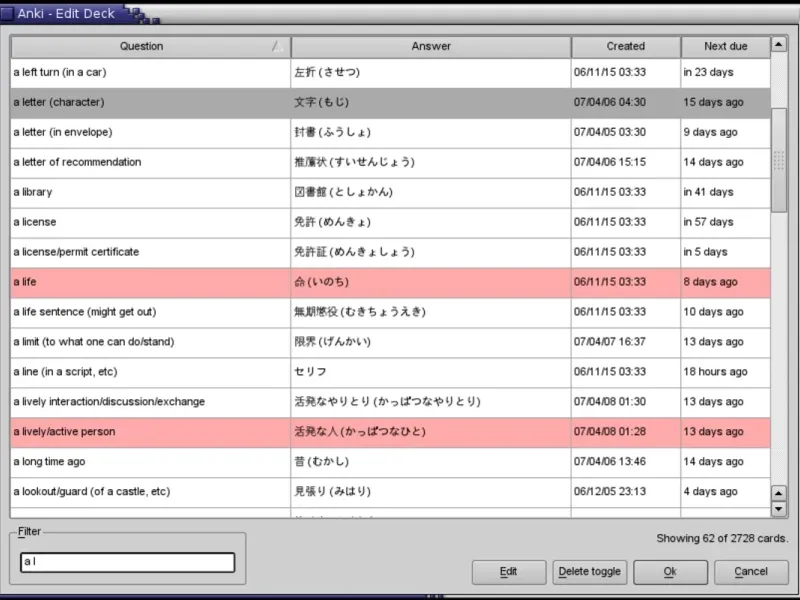Click the '18 hours ago' due cell
Image resolution: width=800 pixels, height=600 pixels.
coord(726,372)
